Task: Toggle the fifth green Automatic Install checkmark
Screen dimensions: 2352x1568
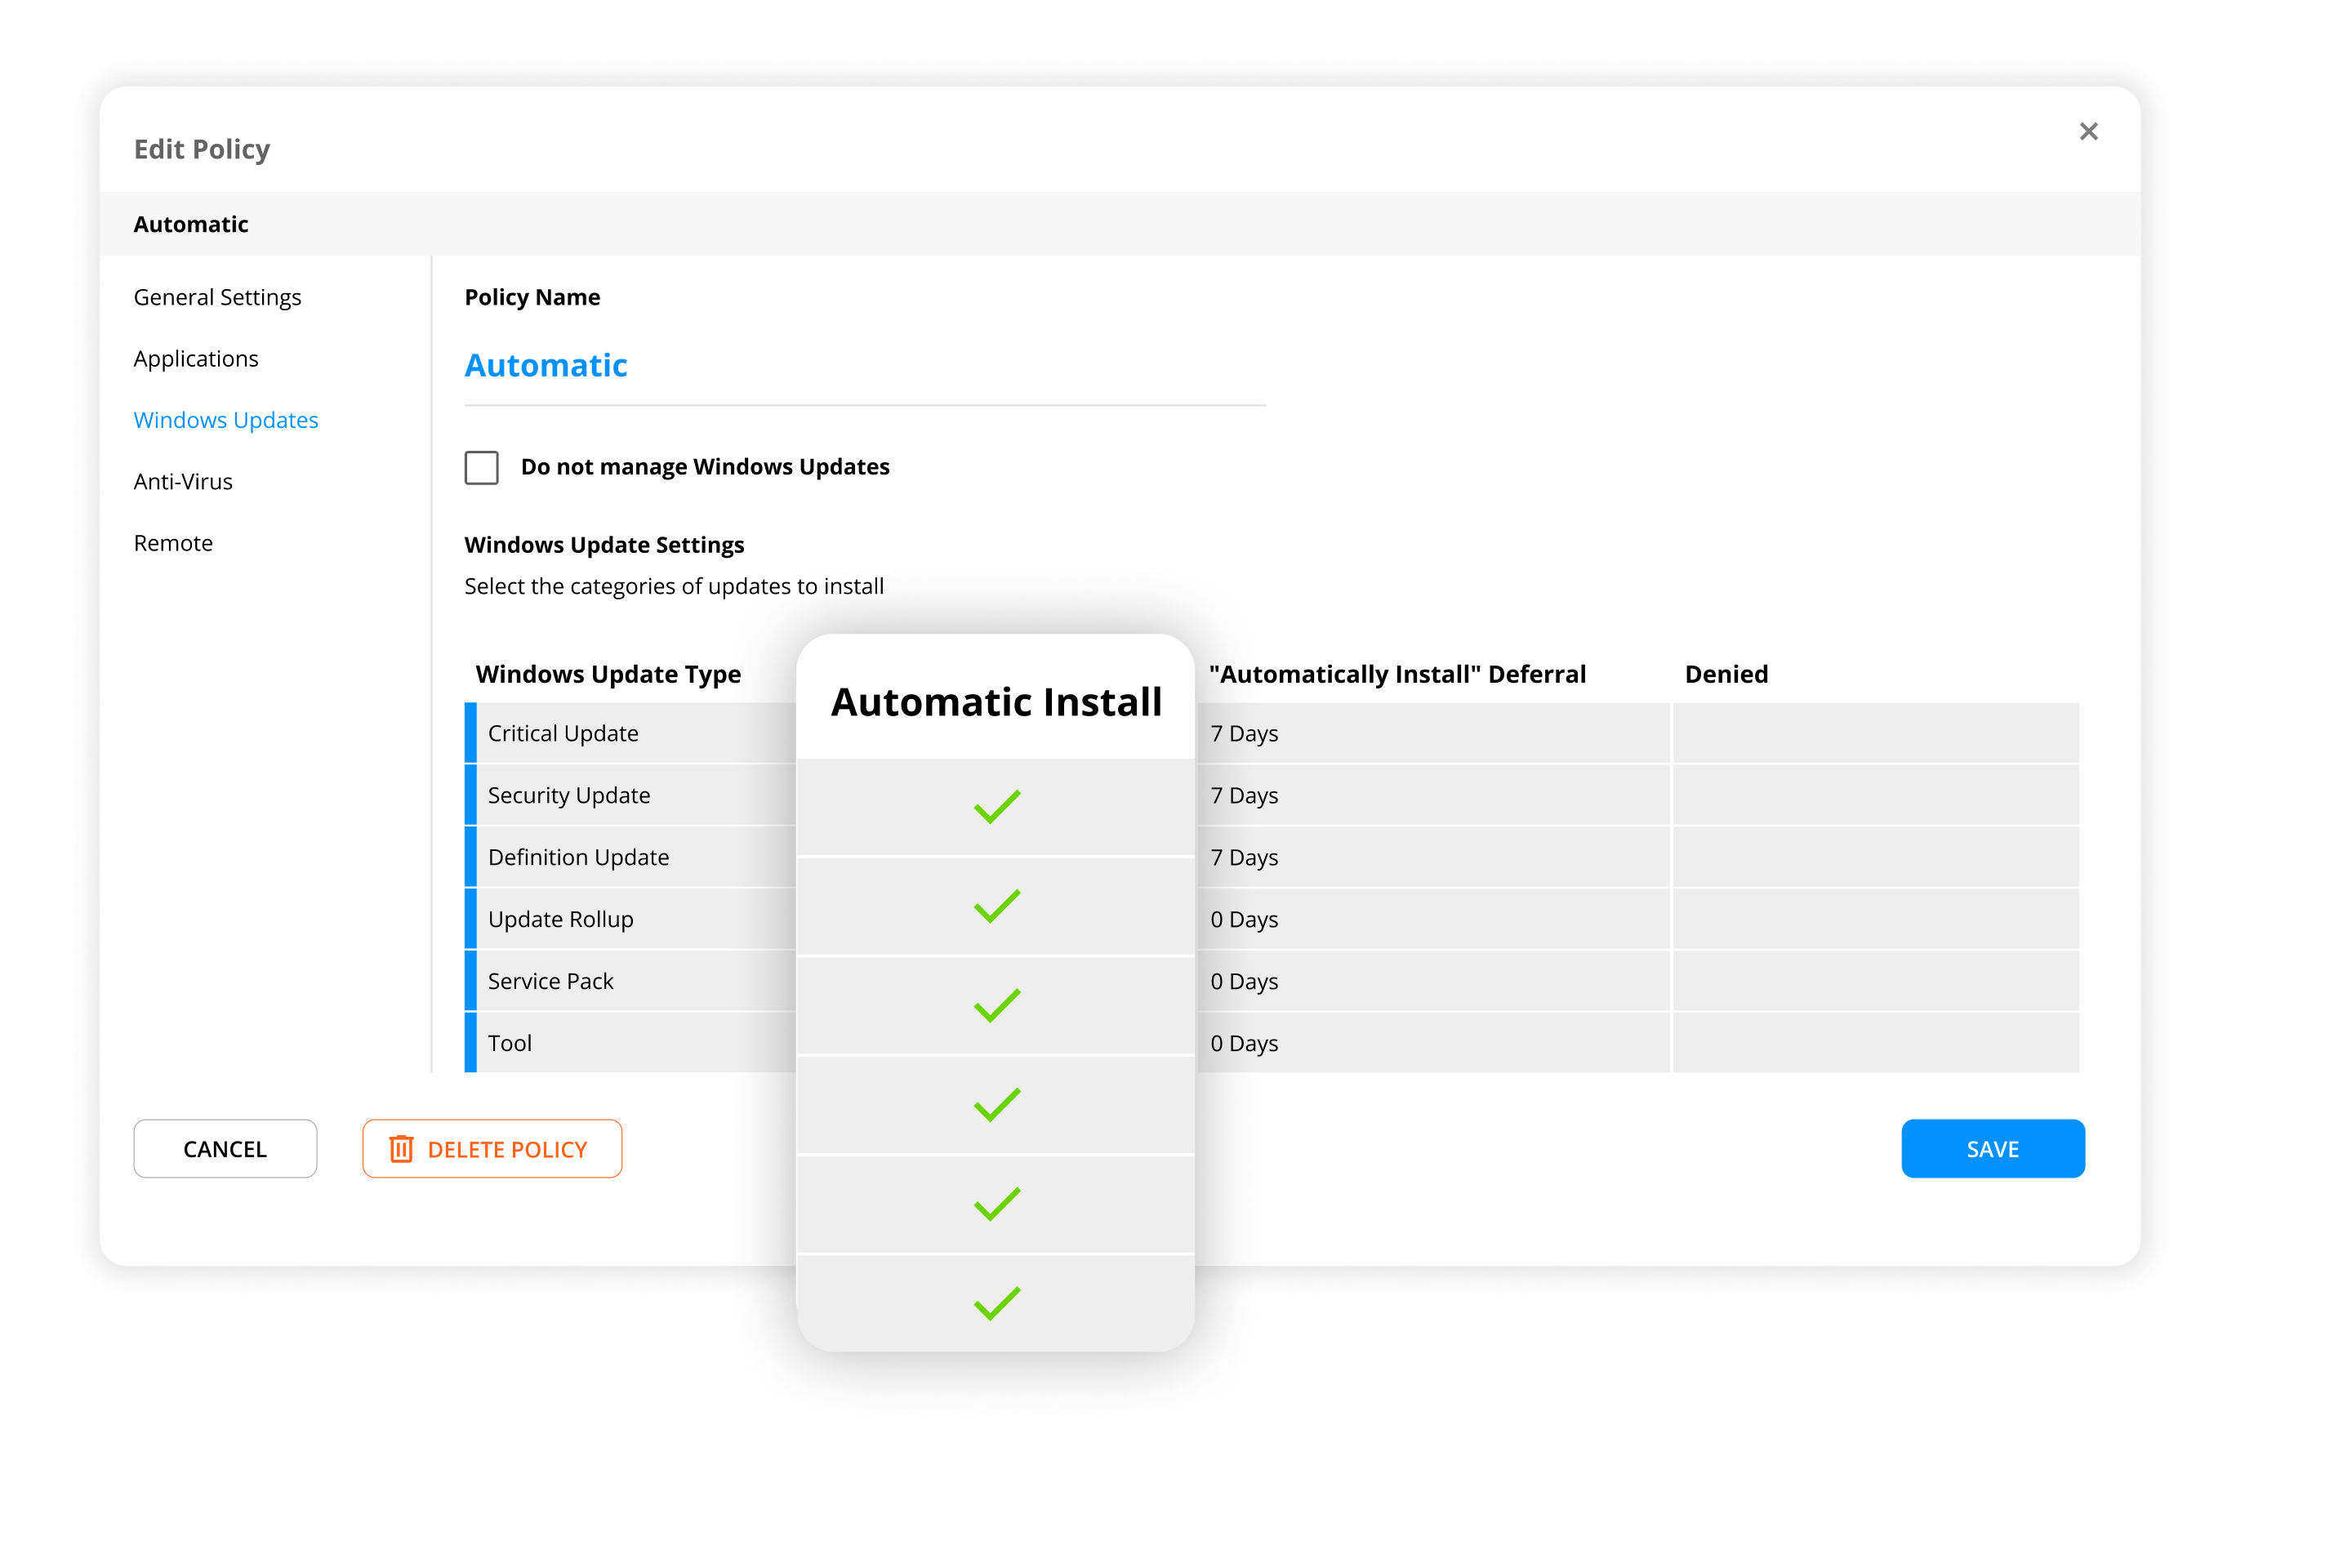Action: coord(996,1203)
